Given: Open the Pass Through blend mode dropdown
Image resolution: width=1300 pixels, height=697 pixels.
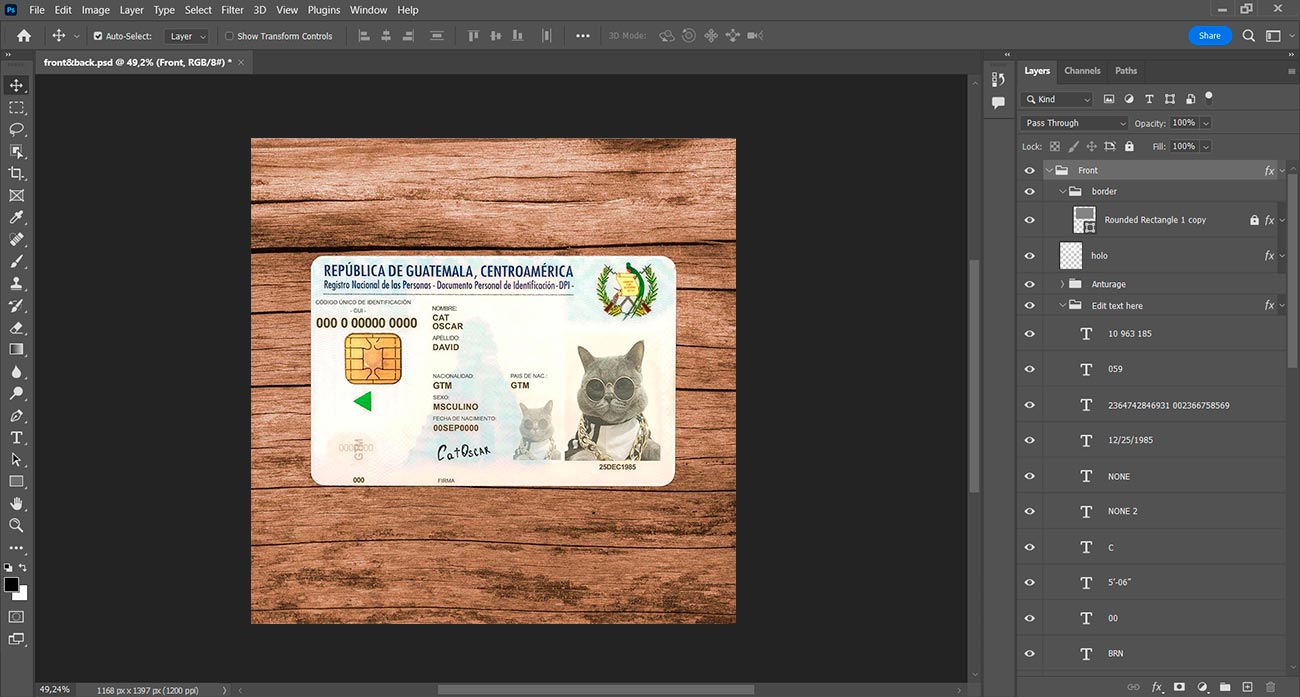Looking at the screenshot, I should [1074, 123].
